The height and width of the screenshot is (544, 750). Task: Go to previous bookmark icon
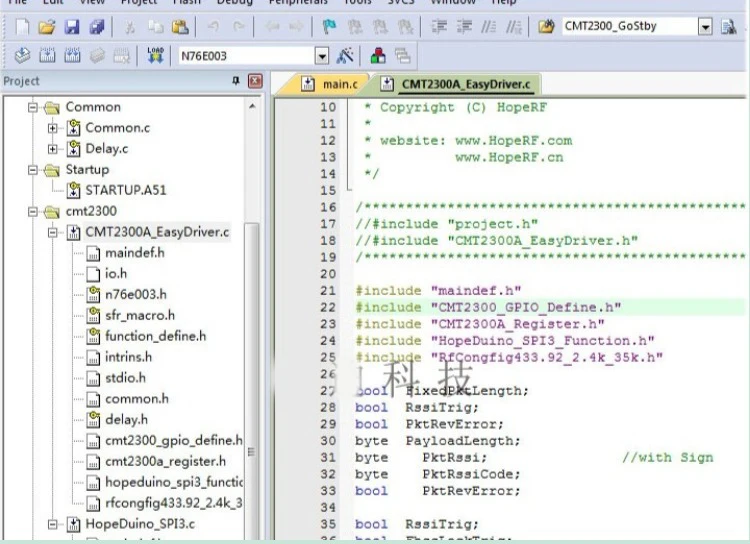click(x=354, y=27)
